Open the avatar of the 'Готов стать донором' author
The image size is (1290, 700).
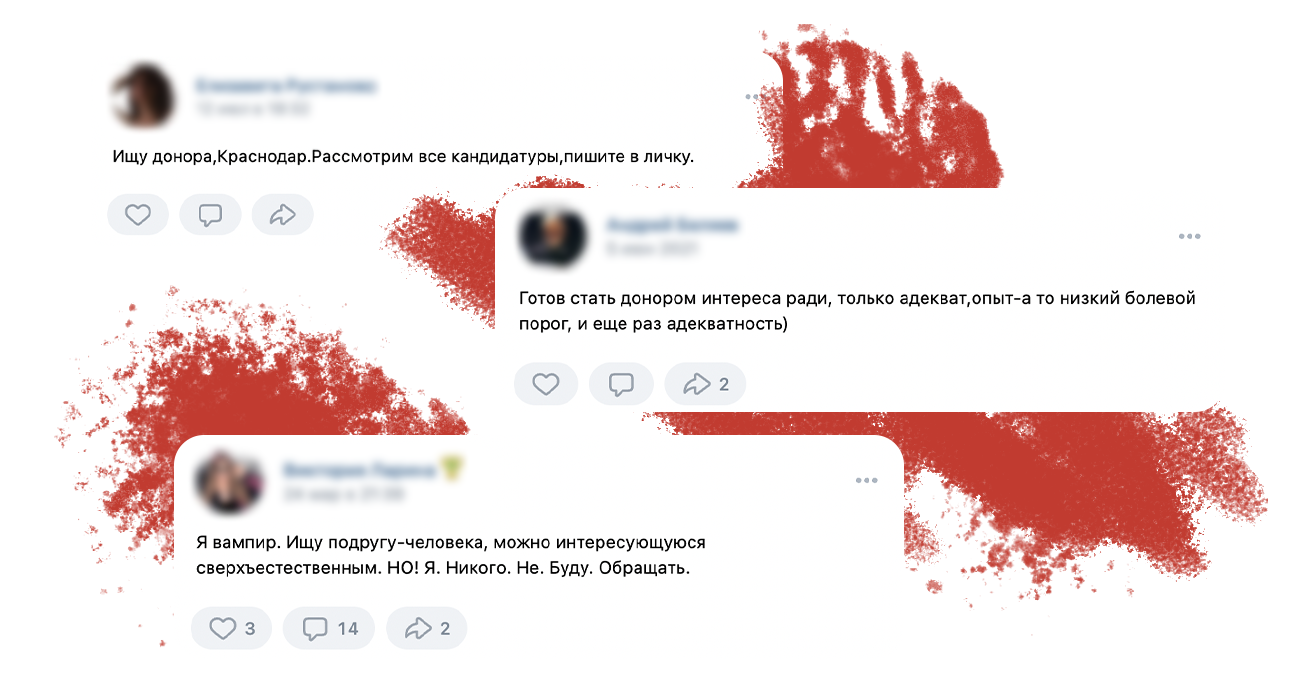(553, 238)
